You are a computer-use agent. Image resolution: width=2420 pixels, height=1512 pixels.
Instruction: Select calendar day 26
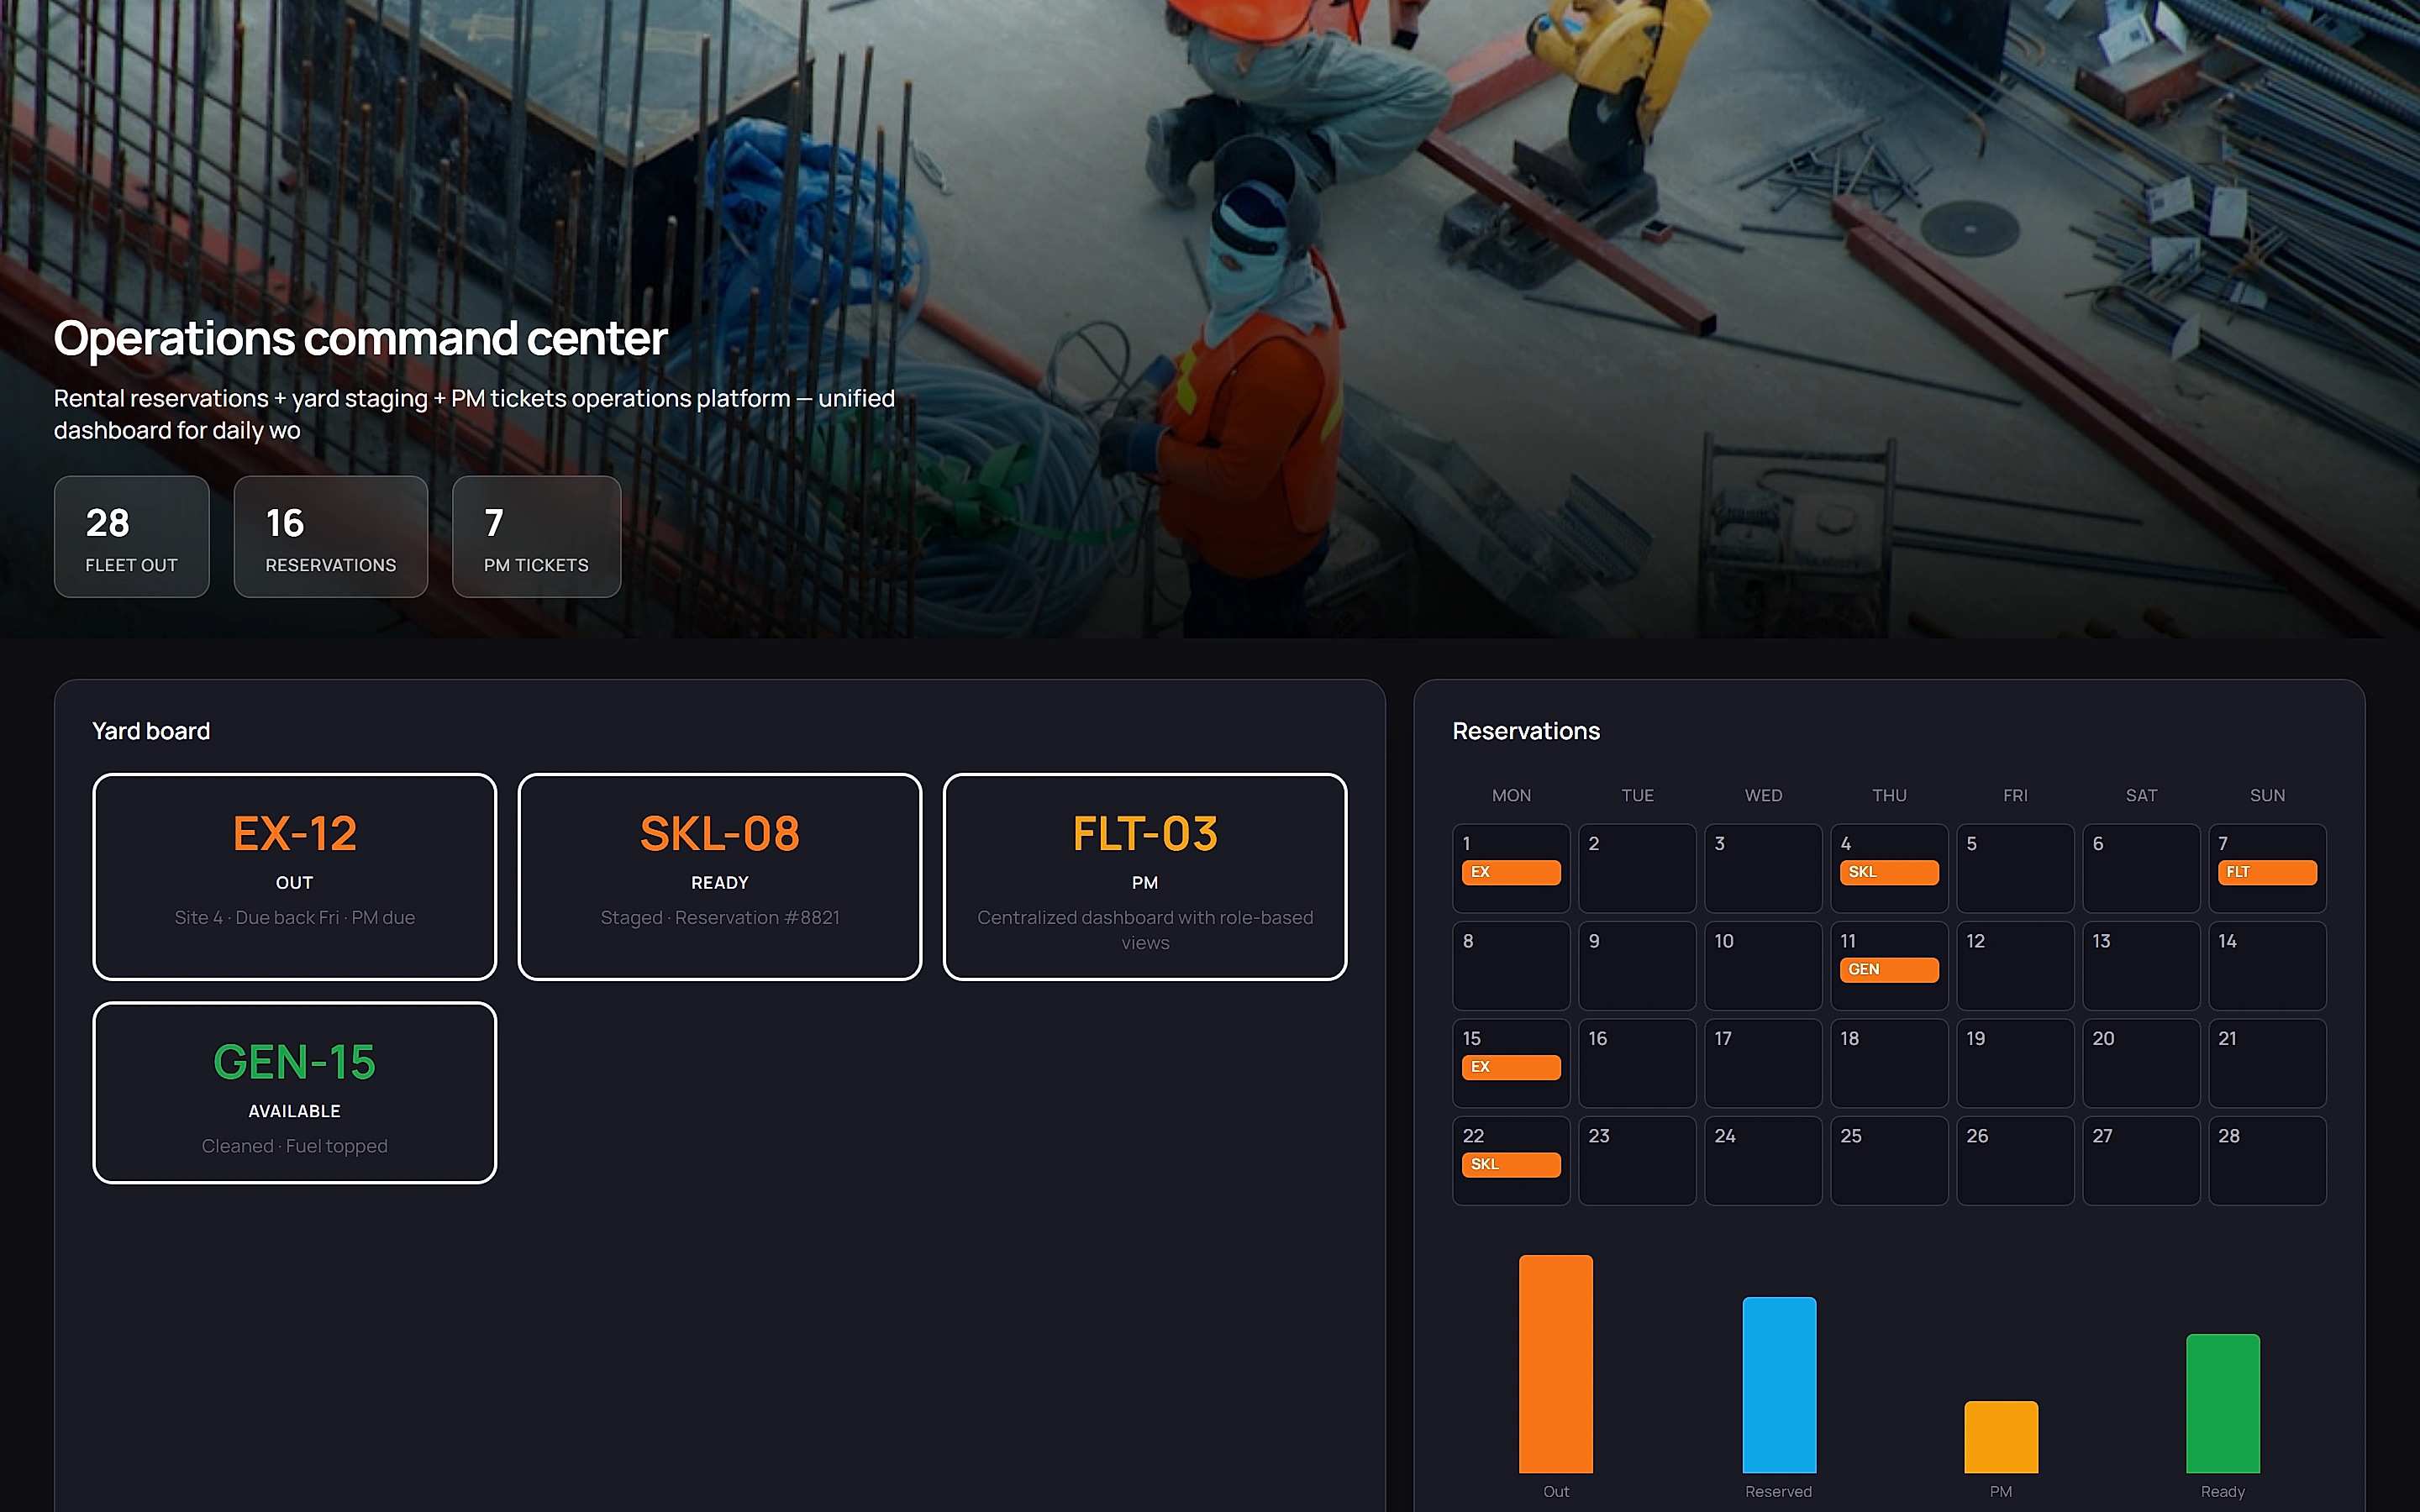click(2015, 1160)
